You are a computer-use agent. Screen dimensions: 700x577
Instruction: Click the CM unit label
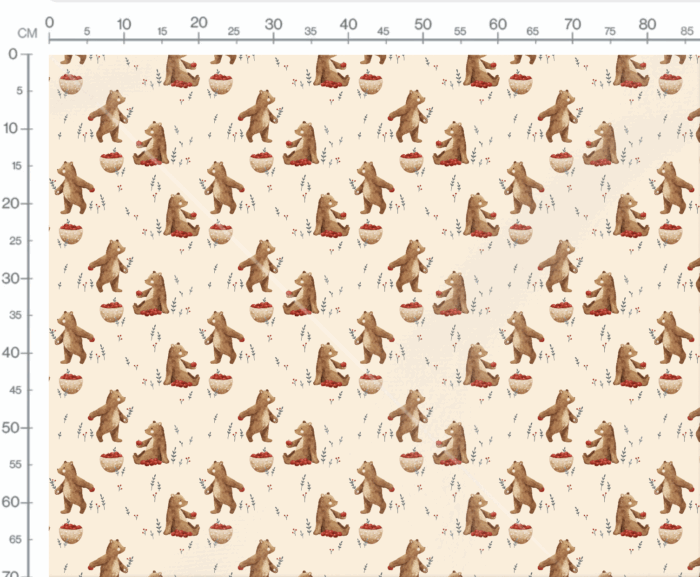[x=27, y=33]
